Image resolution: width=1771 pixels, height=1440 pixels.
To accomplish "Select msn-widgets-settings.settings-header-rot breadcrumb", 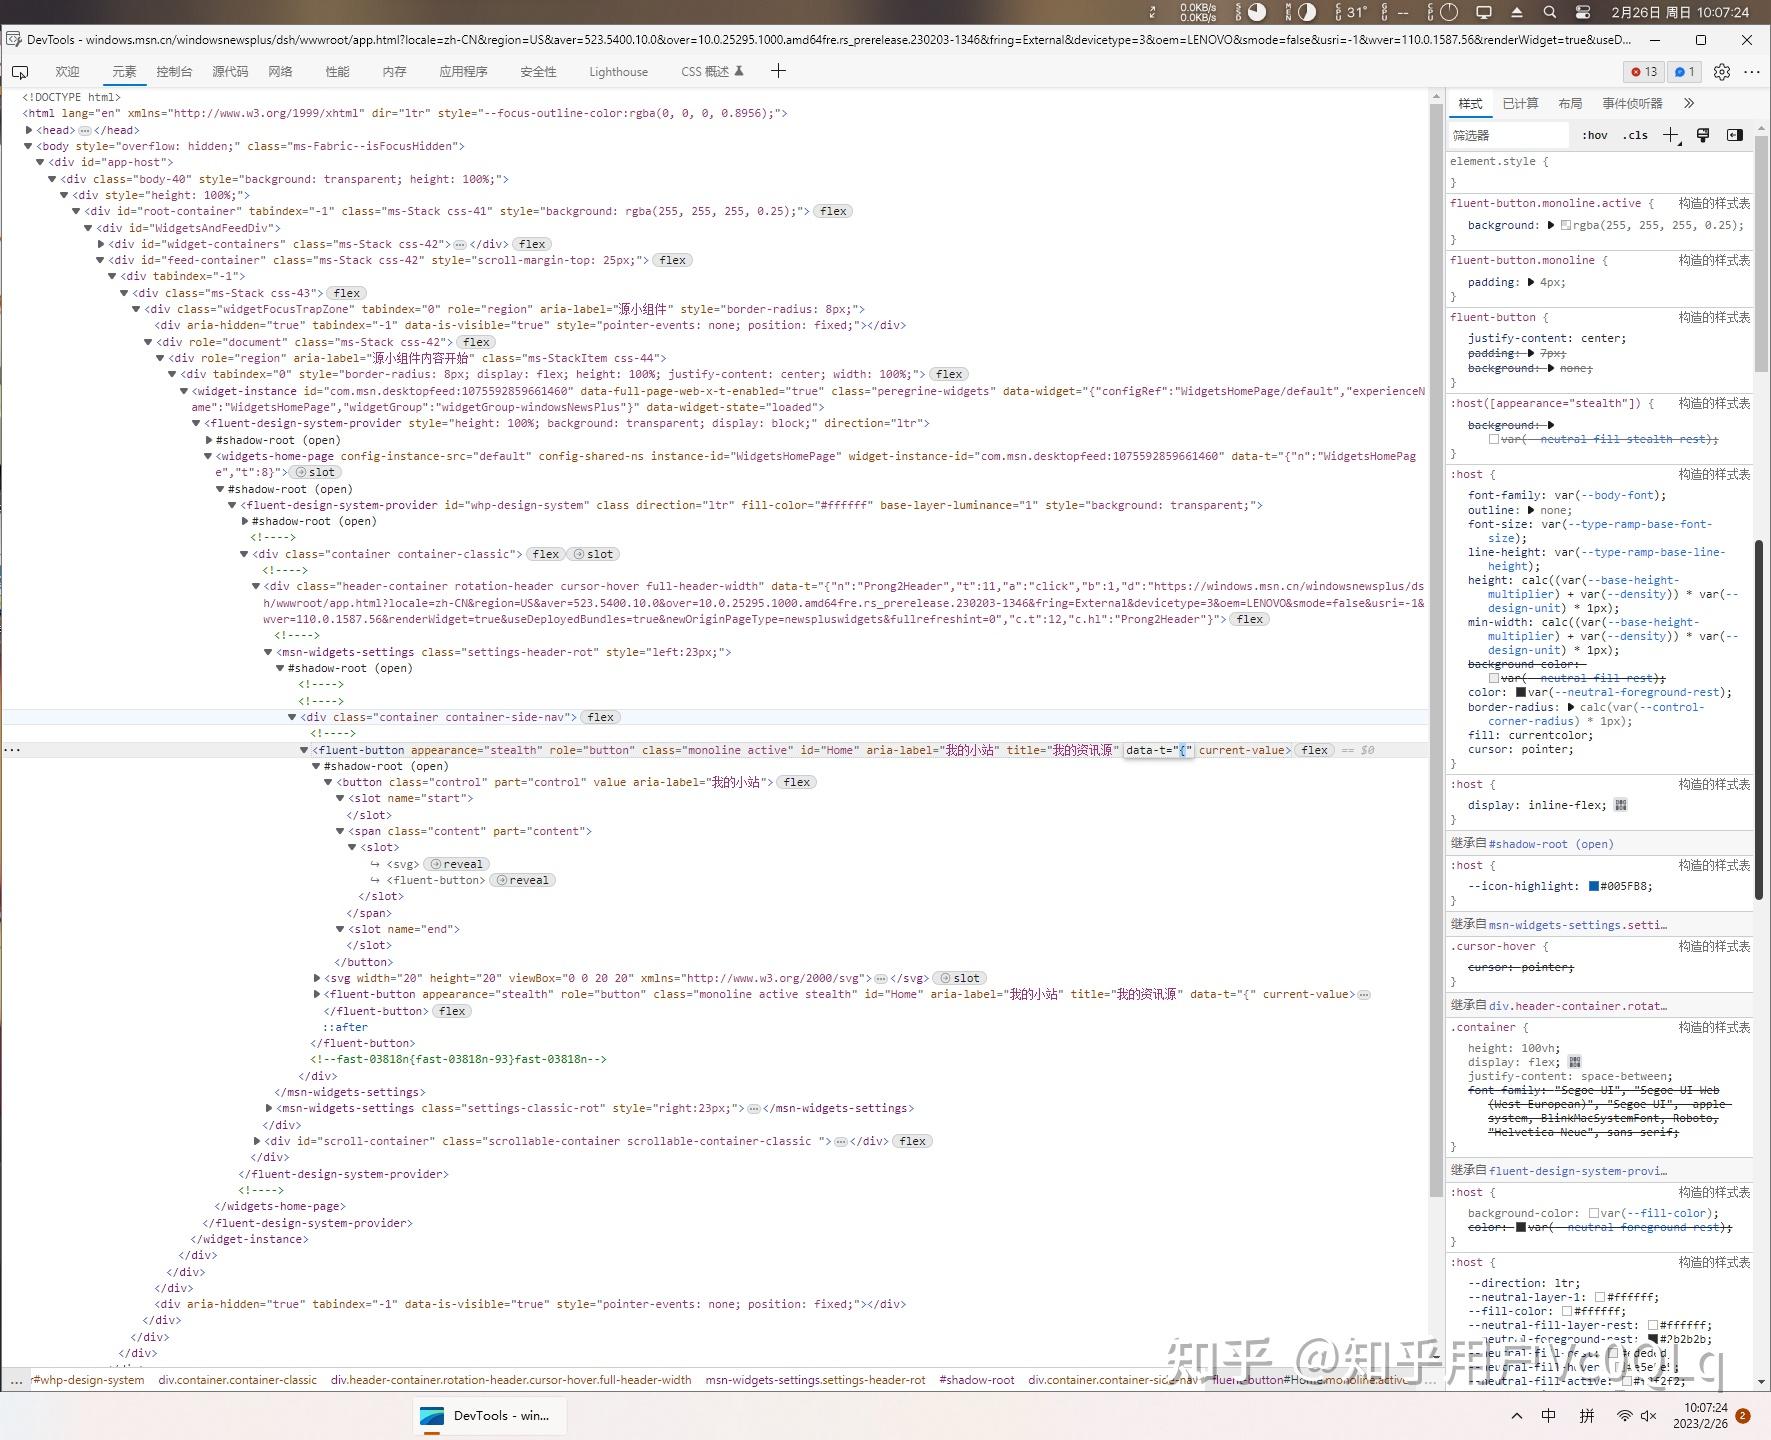I will 815,1380.
